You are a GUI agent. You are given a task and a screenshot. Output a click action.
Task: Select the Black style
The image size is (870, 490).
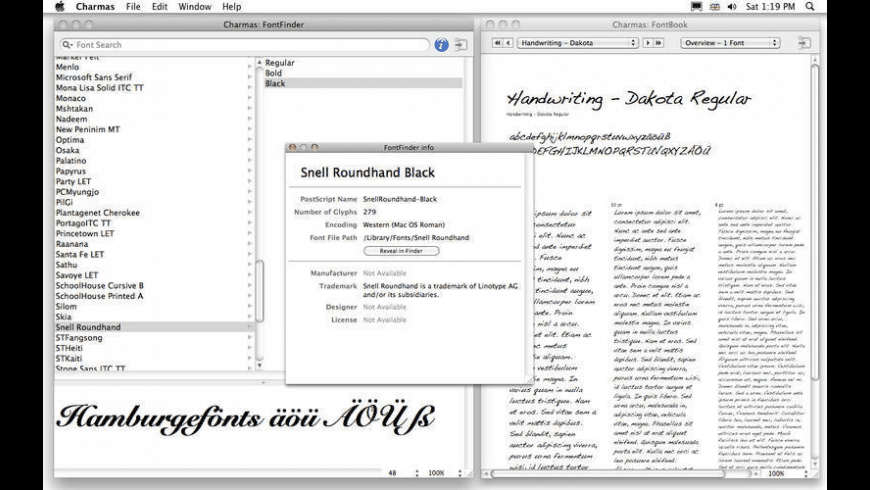(x=363, y=83)
